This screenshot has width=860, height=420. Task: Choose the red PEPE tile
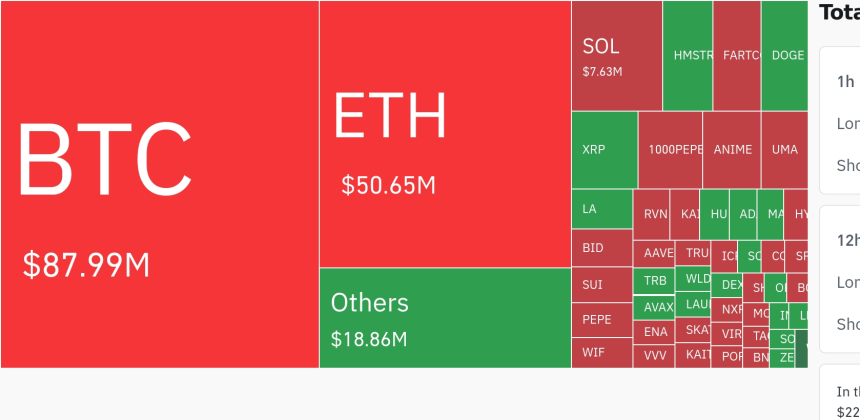pos(602,320)
